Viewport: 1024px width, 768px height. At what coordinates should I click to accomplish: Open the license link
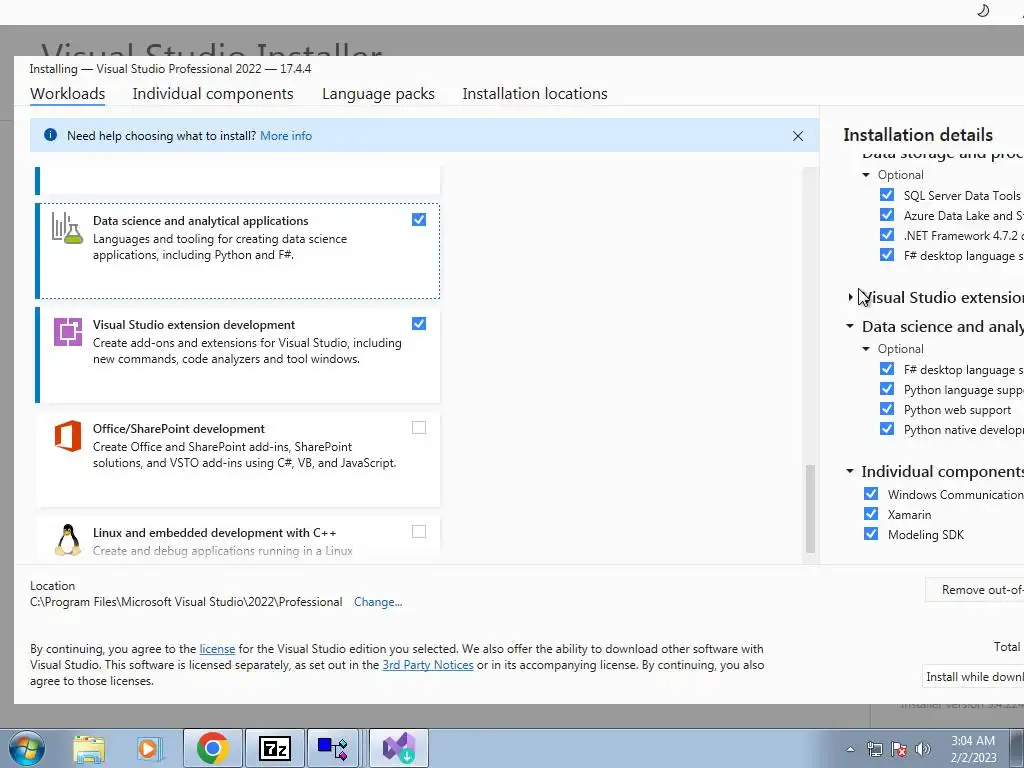point(217,649)
